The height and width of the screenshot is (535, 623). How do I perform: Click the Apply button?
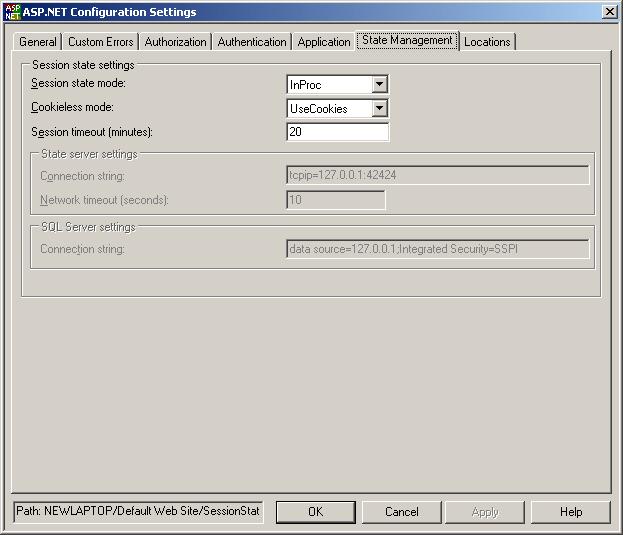(x=485, y=512)
